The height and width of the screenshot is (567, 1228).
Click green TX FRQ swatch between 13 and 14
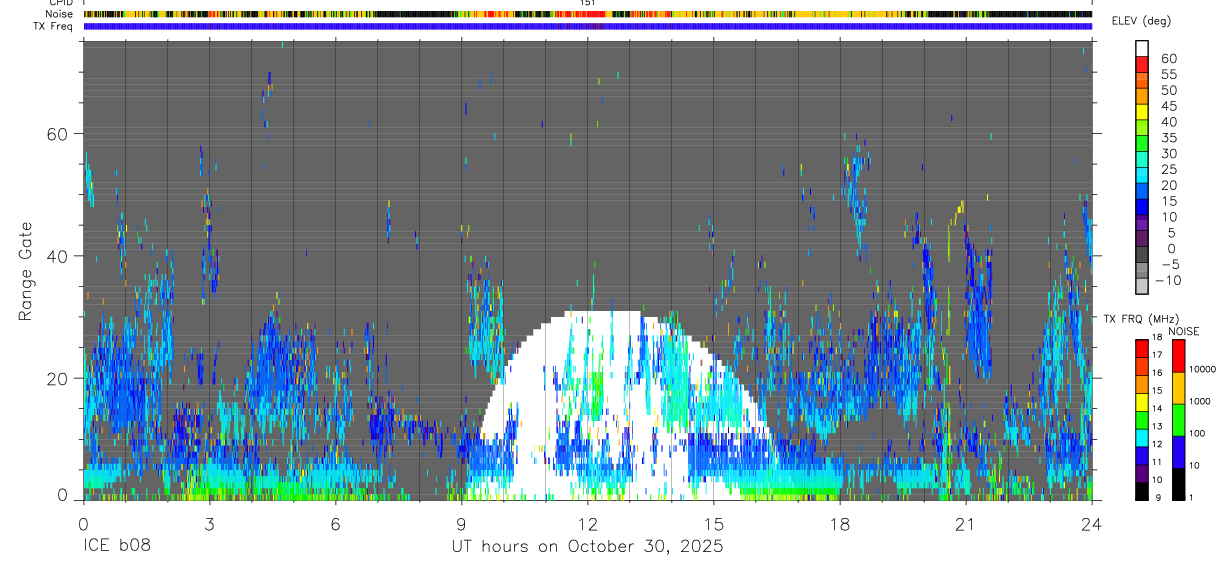click(1142, 419)
